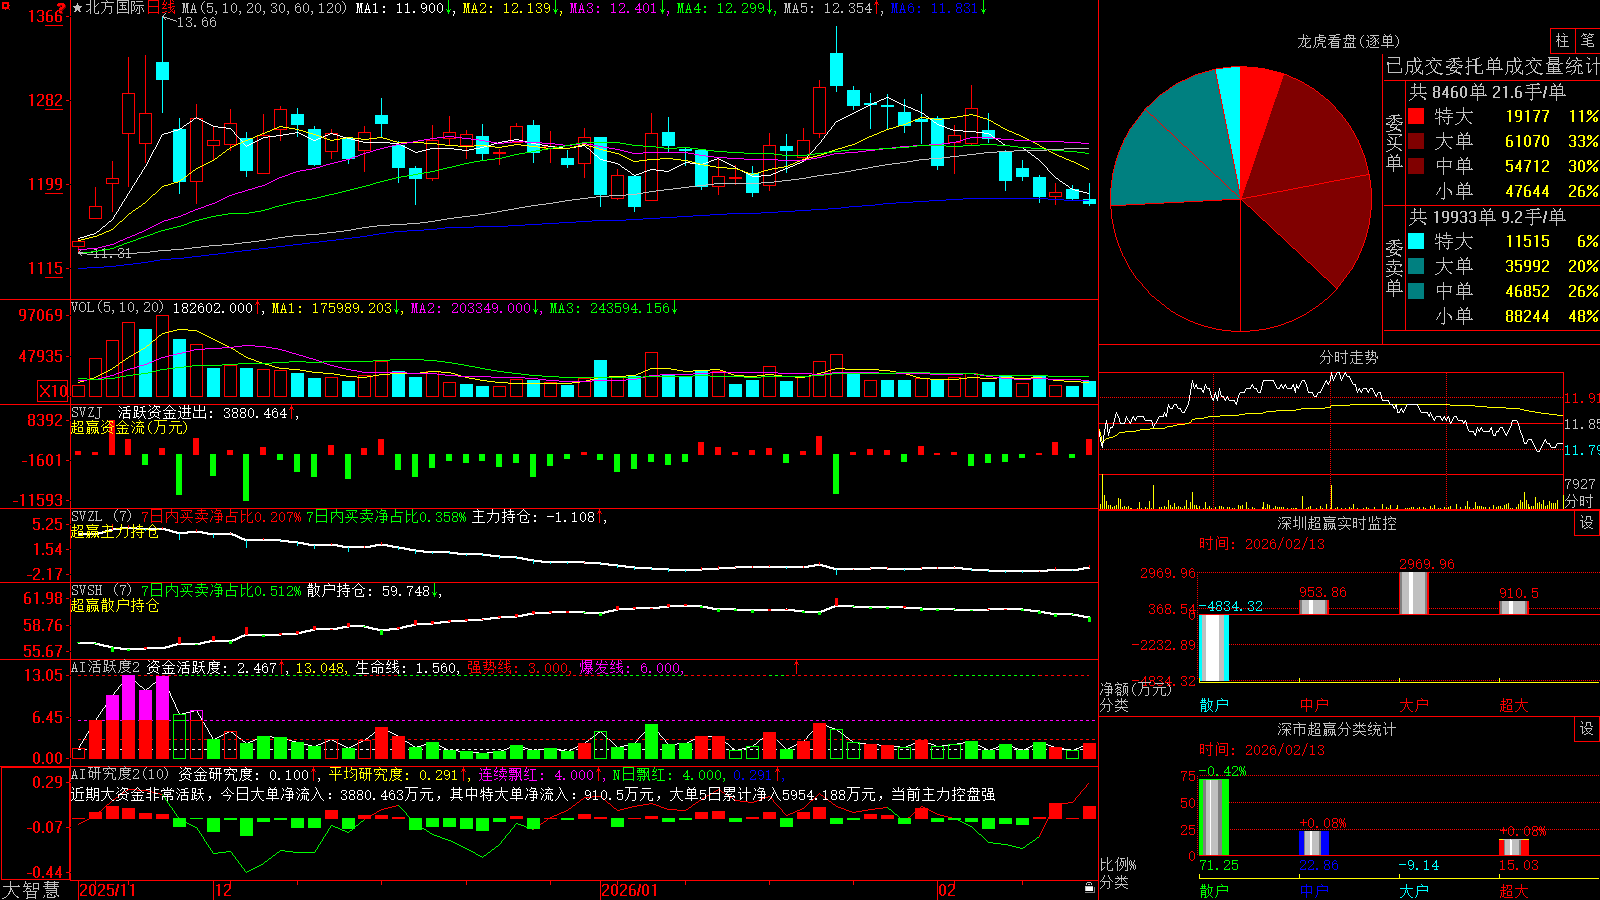Click the 深圳超赢实时监控 panel title
Viewport: 1600px width, 900px height.
[1336, 523]
